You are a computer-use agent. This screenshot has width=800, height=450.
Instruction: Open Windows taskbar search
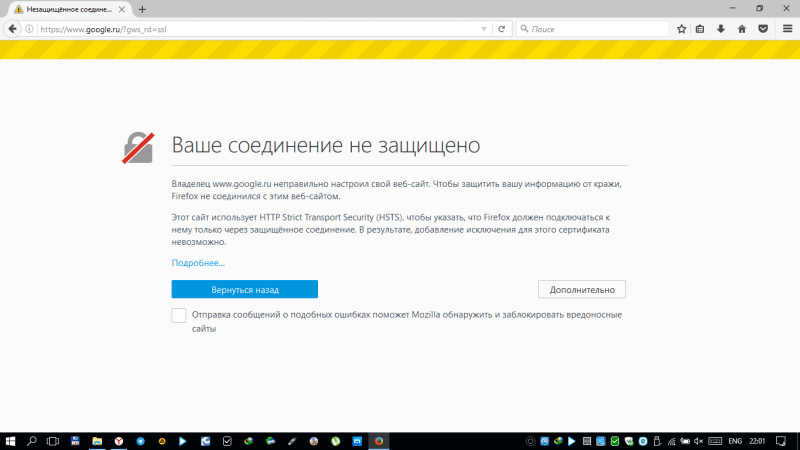[x=32, y=441]
